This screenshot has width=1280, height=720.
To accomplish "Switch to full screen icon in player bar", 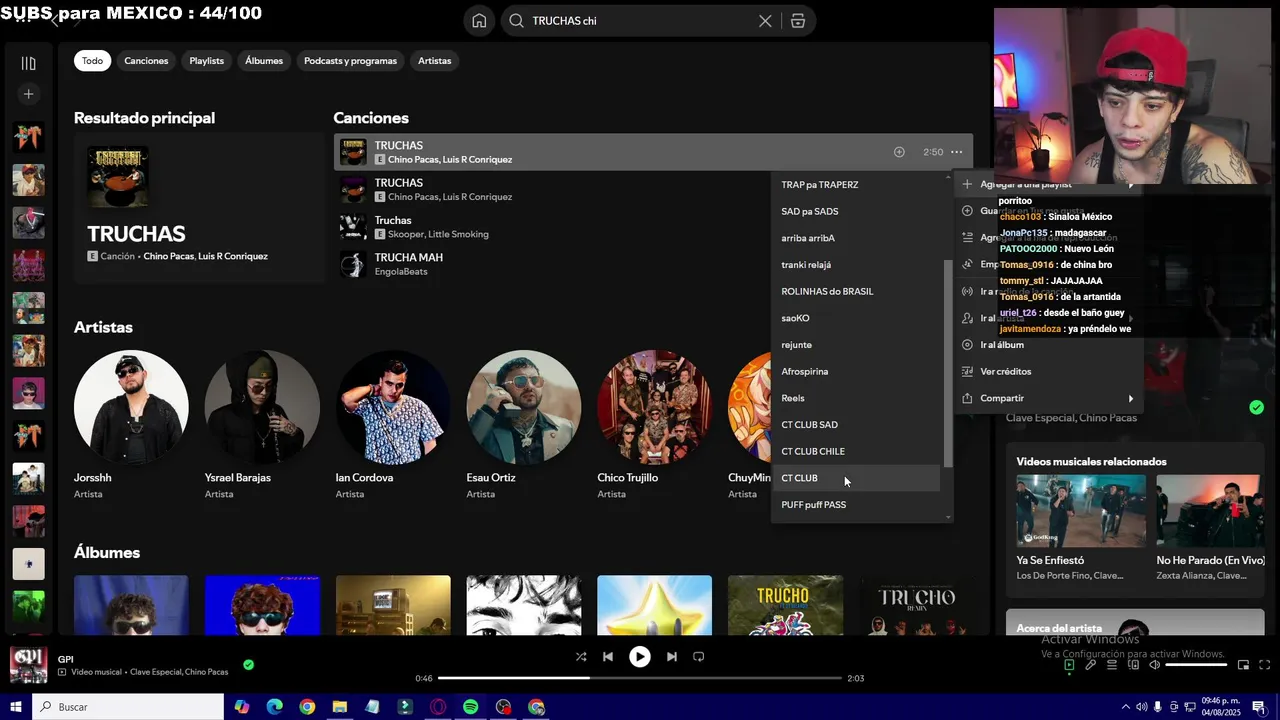I will pos(1265,665).
